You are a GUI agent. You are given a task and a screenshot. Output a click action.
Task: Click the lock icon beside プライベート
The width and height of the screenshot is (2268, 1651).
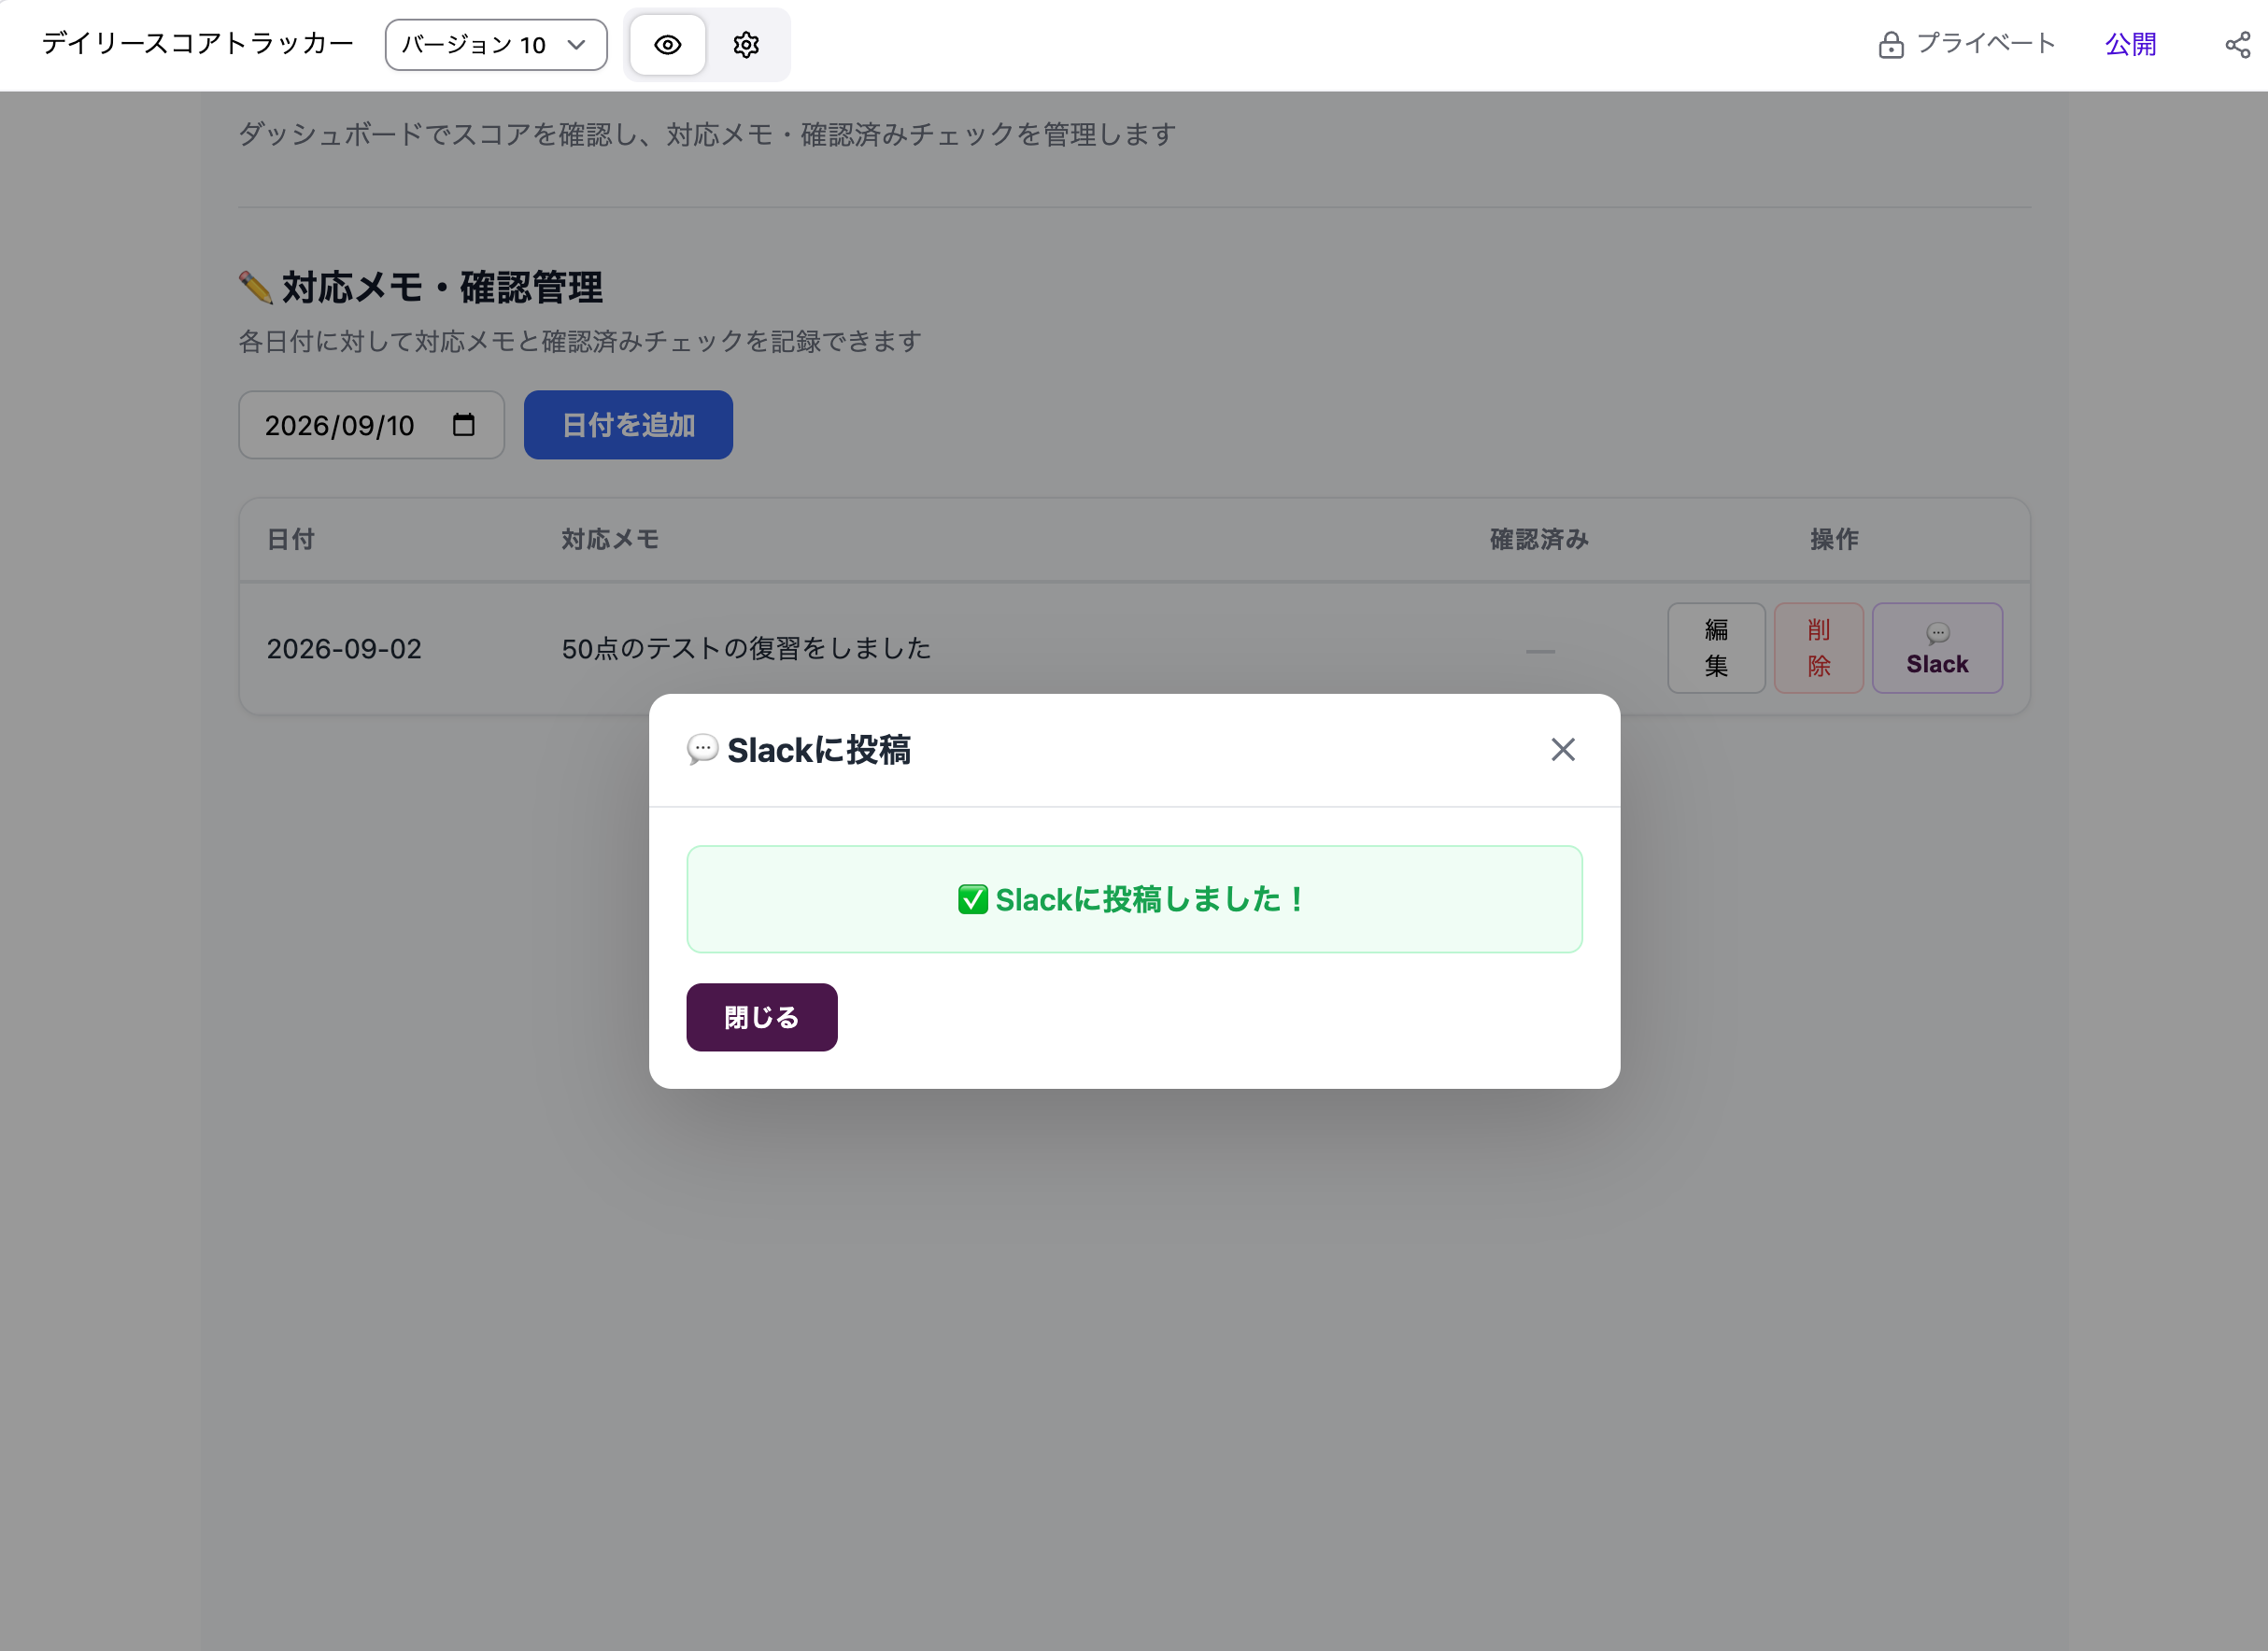click(x=1890, y=45)
